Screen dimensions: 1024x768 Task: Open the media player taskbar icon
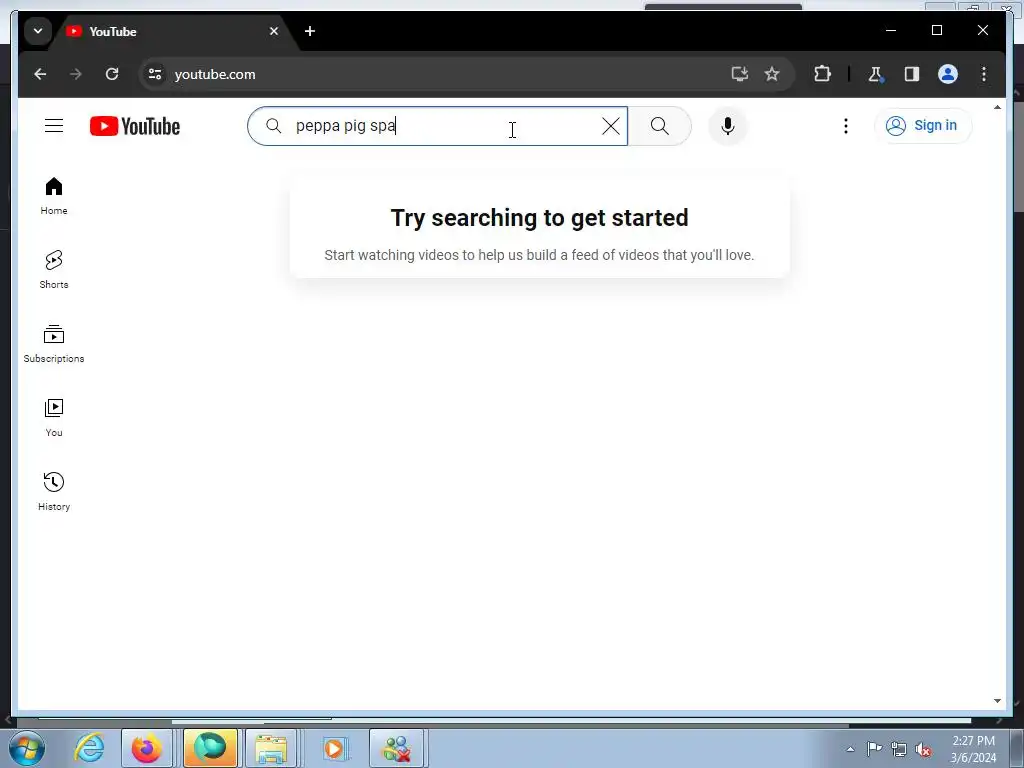coord(335,748)
